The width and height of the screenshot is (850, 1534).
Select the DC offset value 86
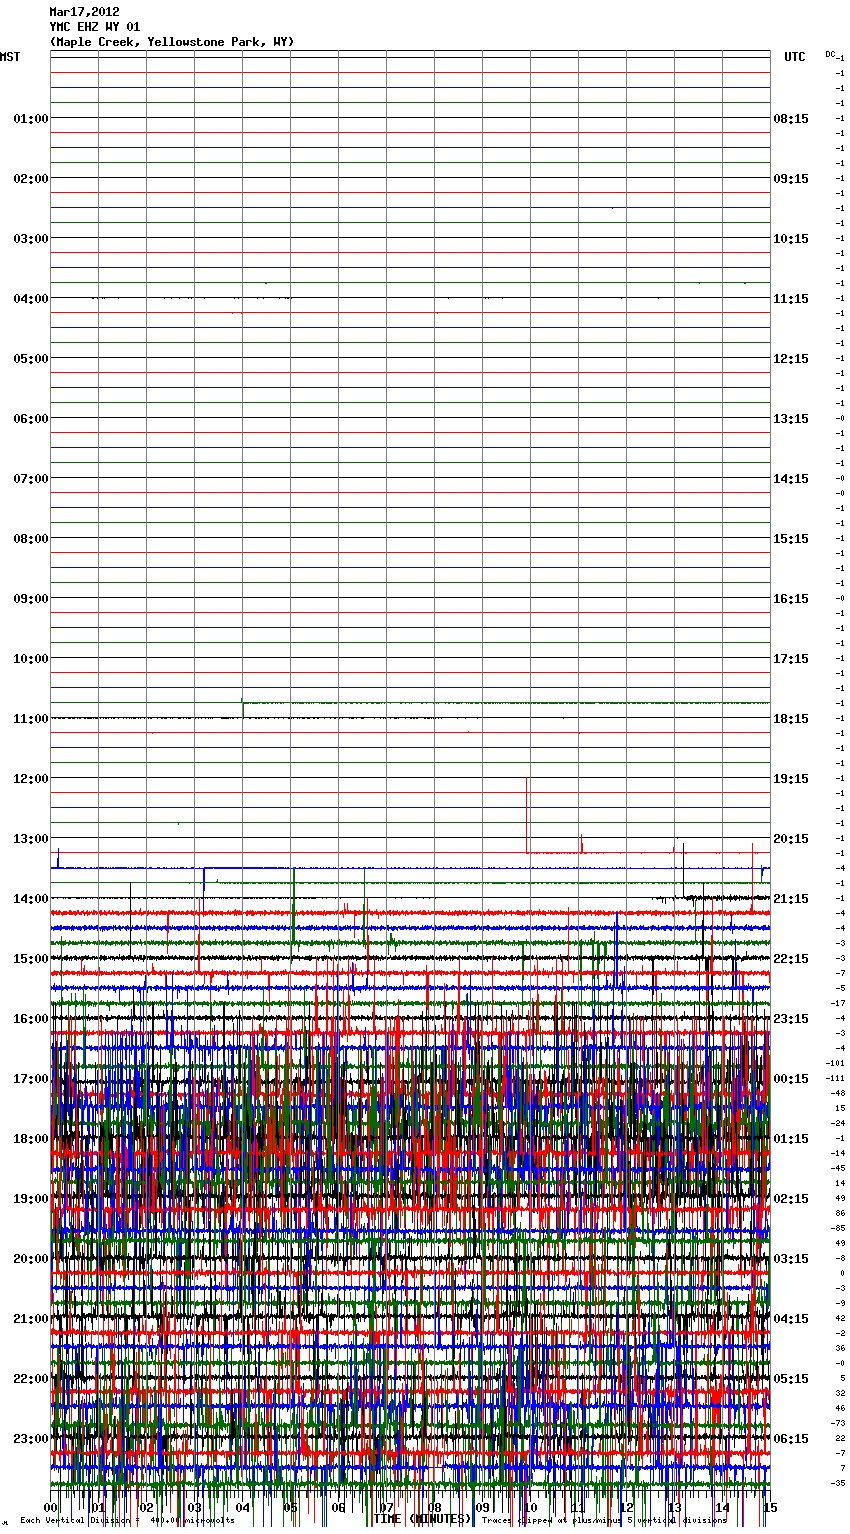point(840,1213)
